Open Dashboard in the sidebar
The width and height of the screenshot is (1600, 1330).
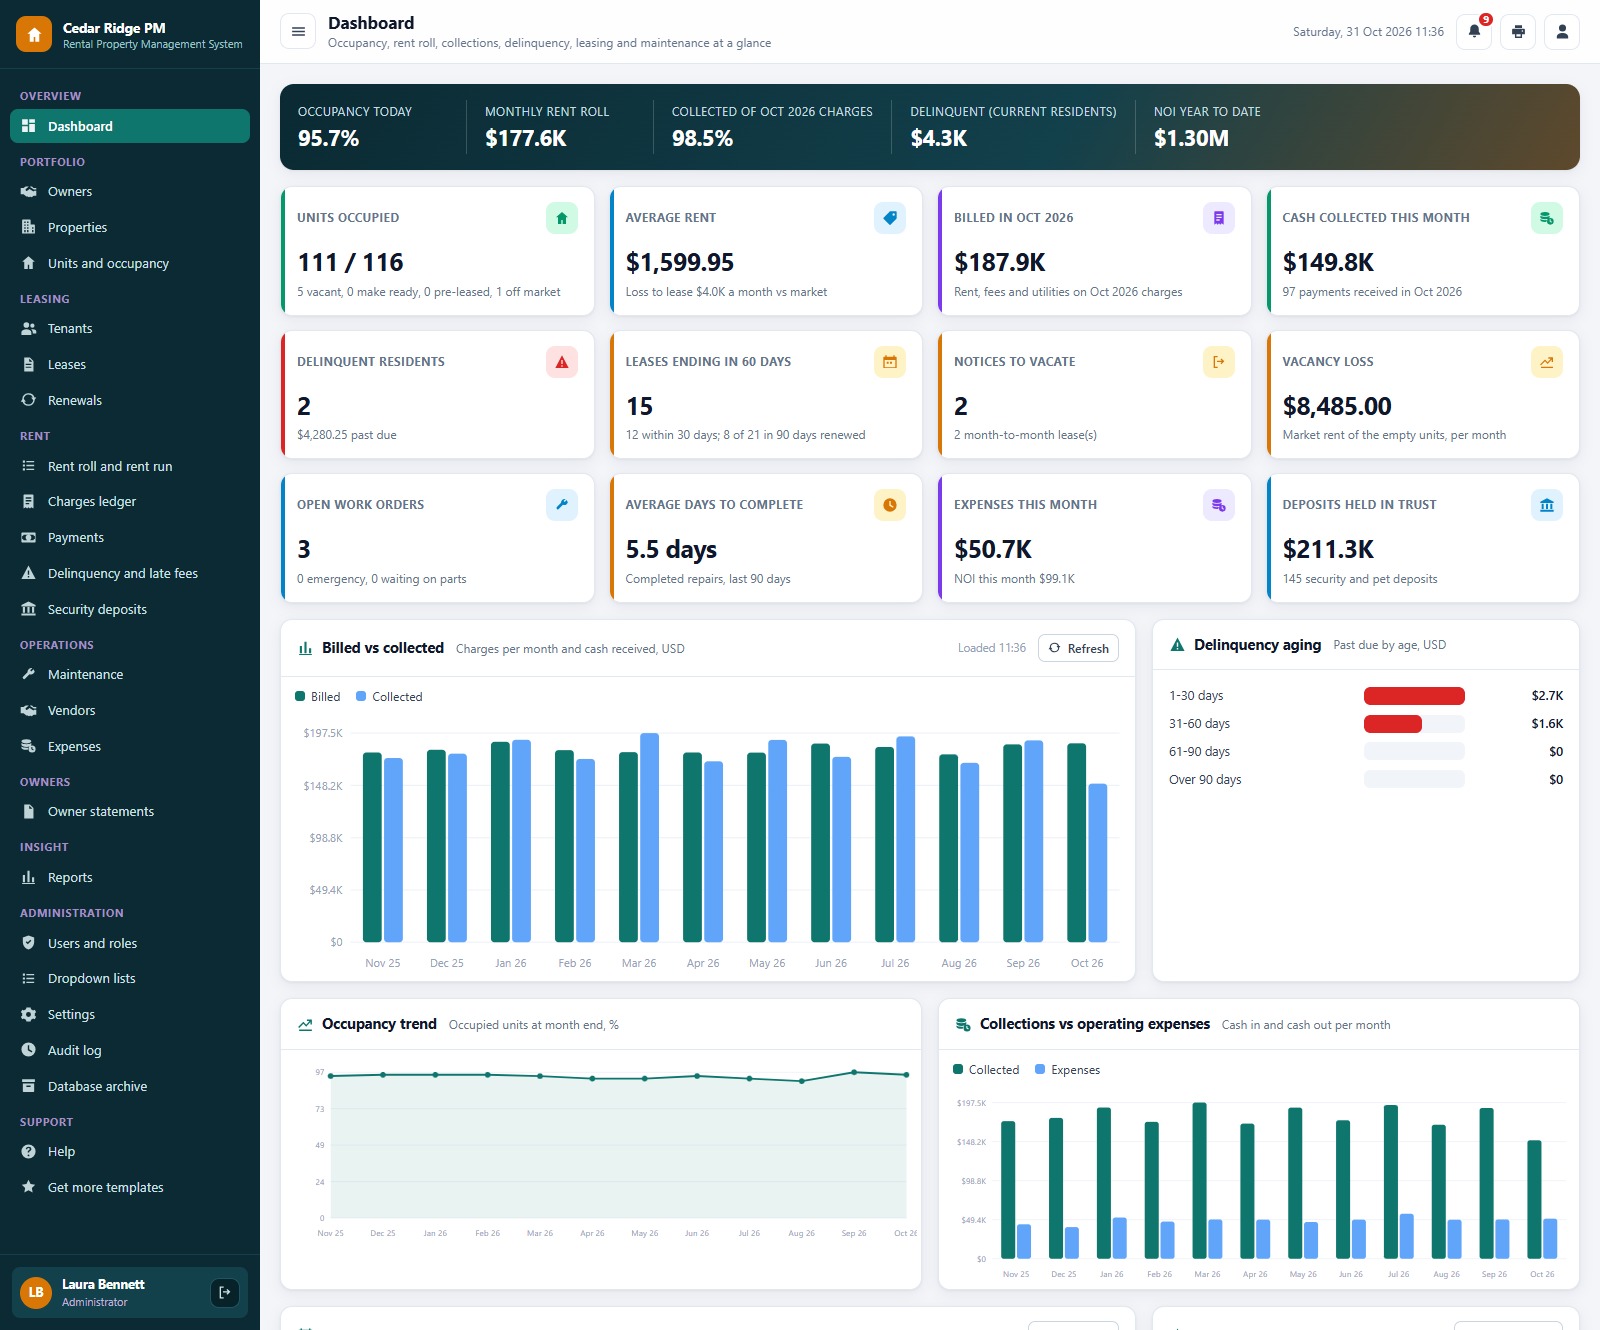point(130,126)
